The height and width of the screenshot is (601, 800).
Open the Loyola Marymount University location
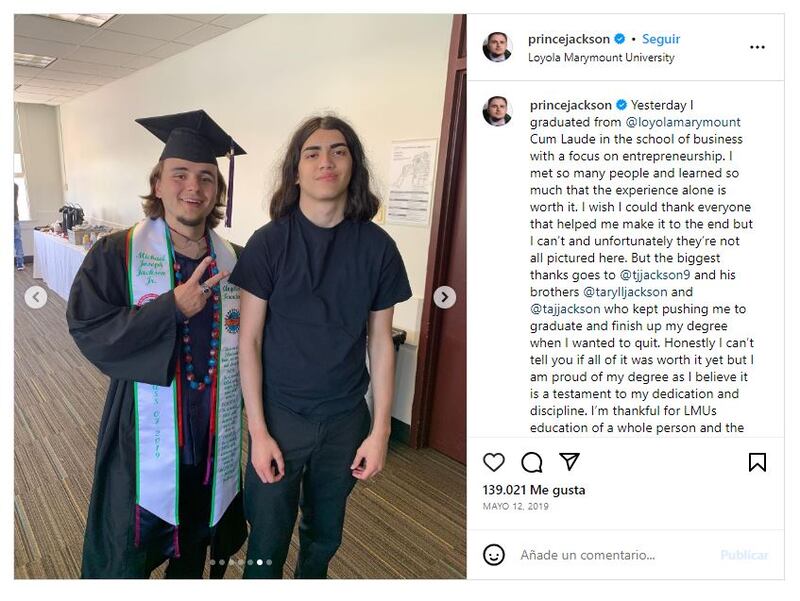pos(601,58)
